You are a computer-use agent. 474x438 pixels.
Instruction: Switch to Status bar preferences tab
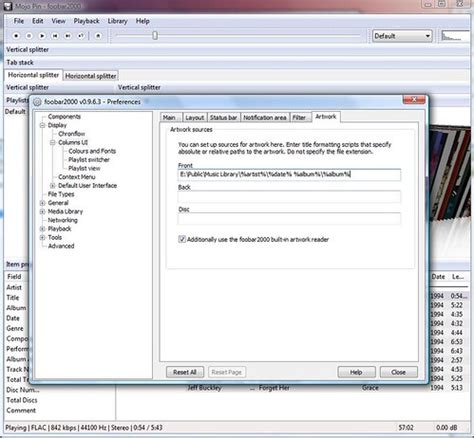coord(223,118)
